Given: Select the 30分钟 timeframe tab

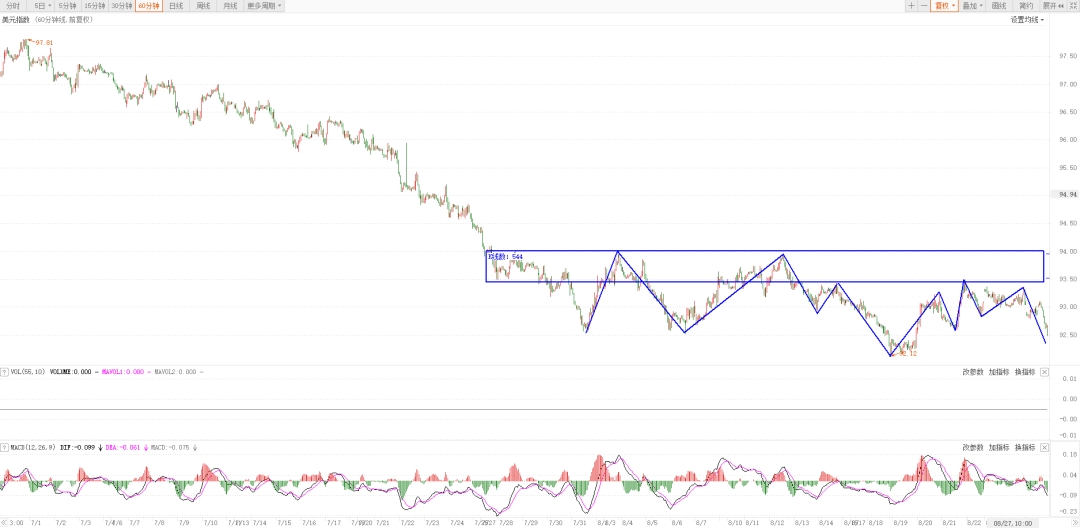Looking at the screenshot, I should point(121,6).
